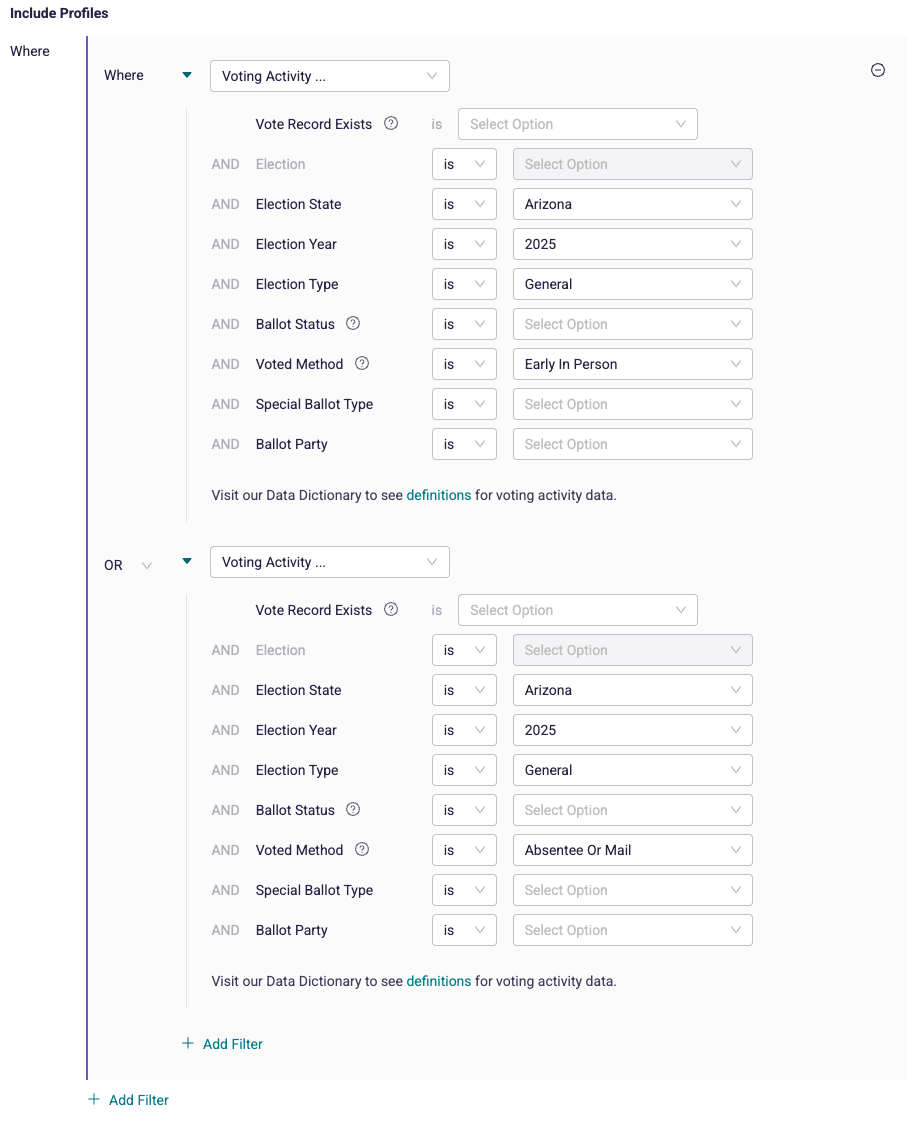
Task: Remove first filter group with minus circle icon
Action: click(x=878, y=70)
